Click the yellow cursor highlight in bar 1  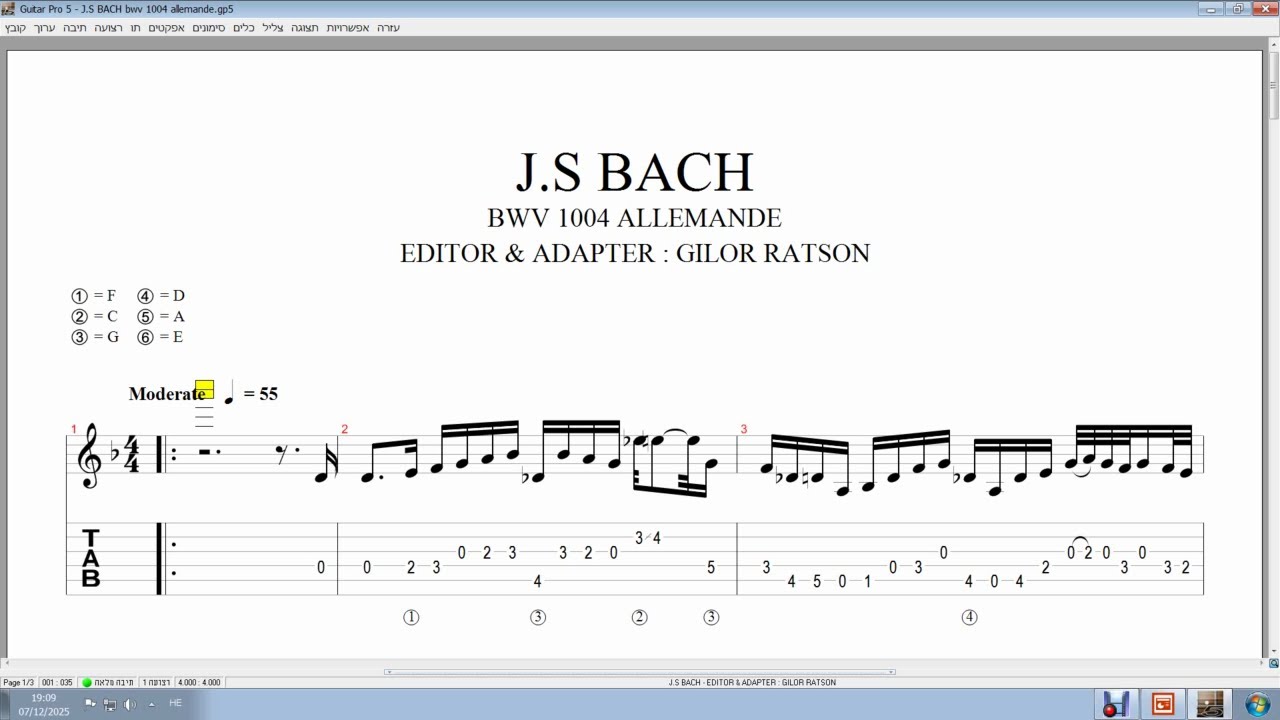pyautogui.click(x=204, y=389)
